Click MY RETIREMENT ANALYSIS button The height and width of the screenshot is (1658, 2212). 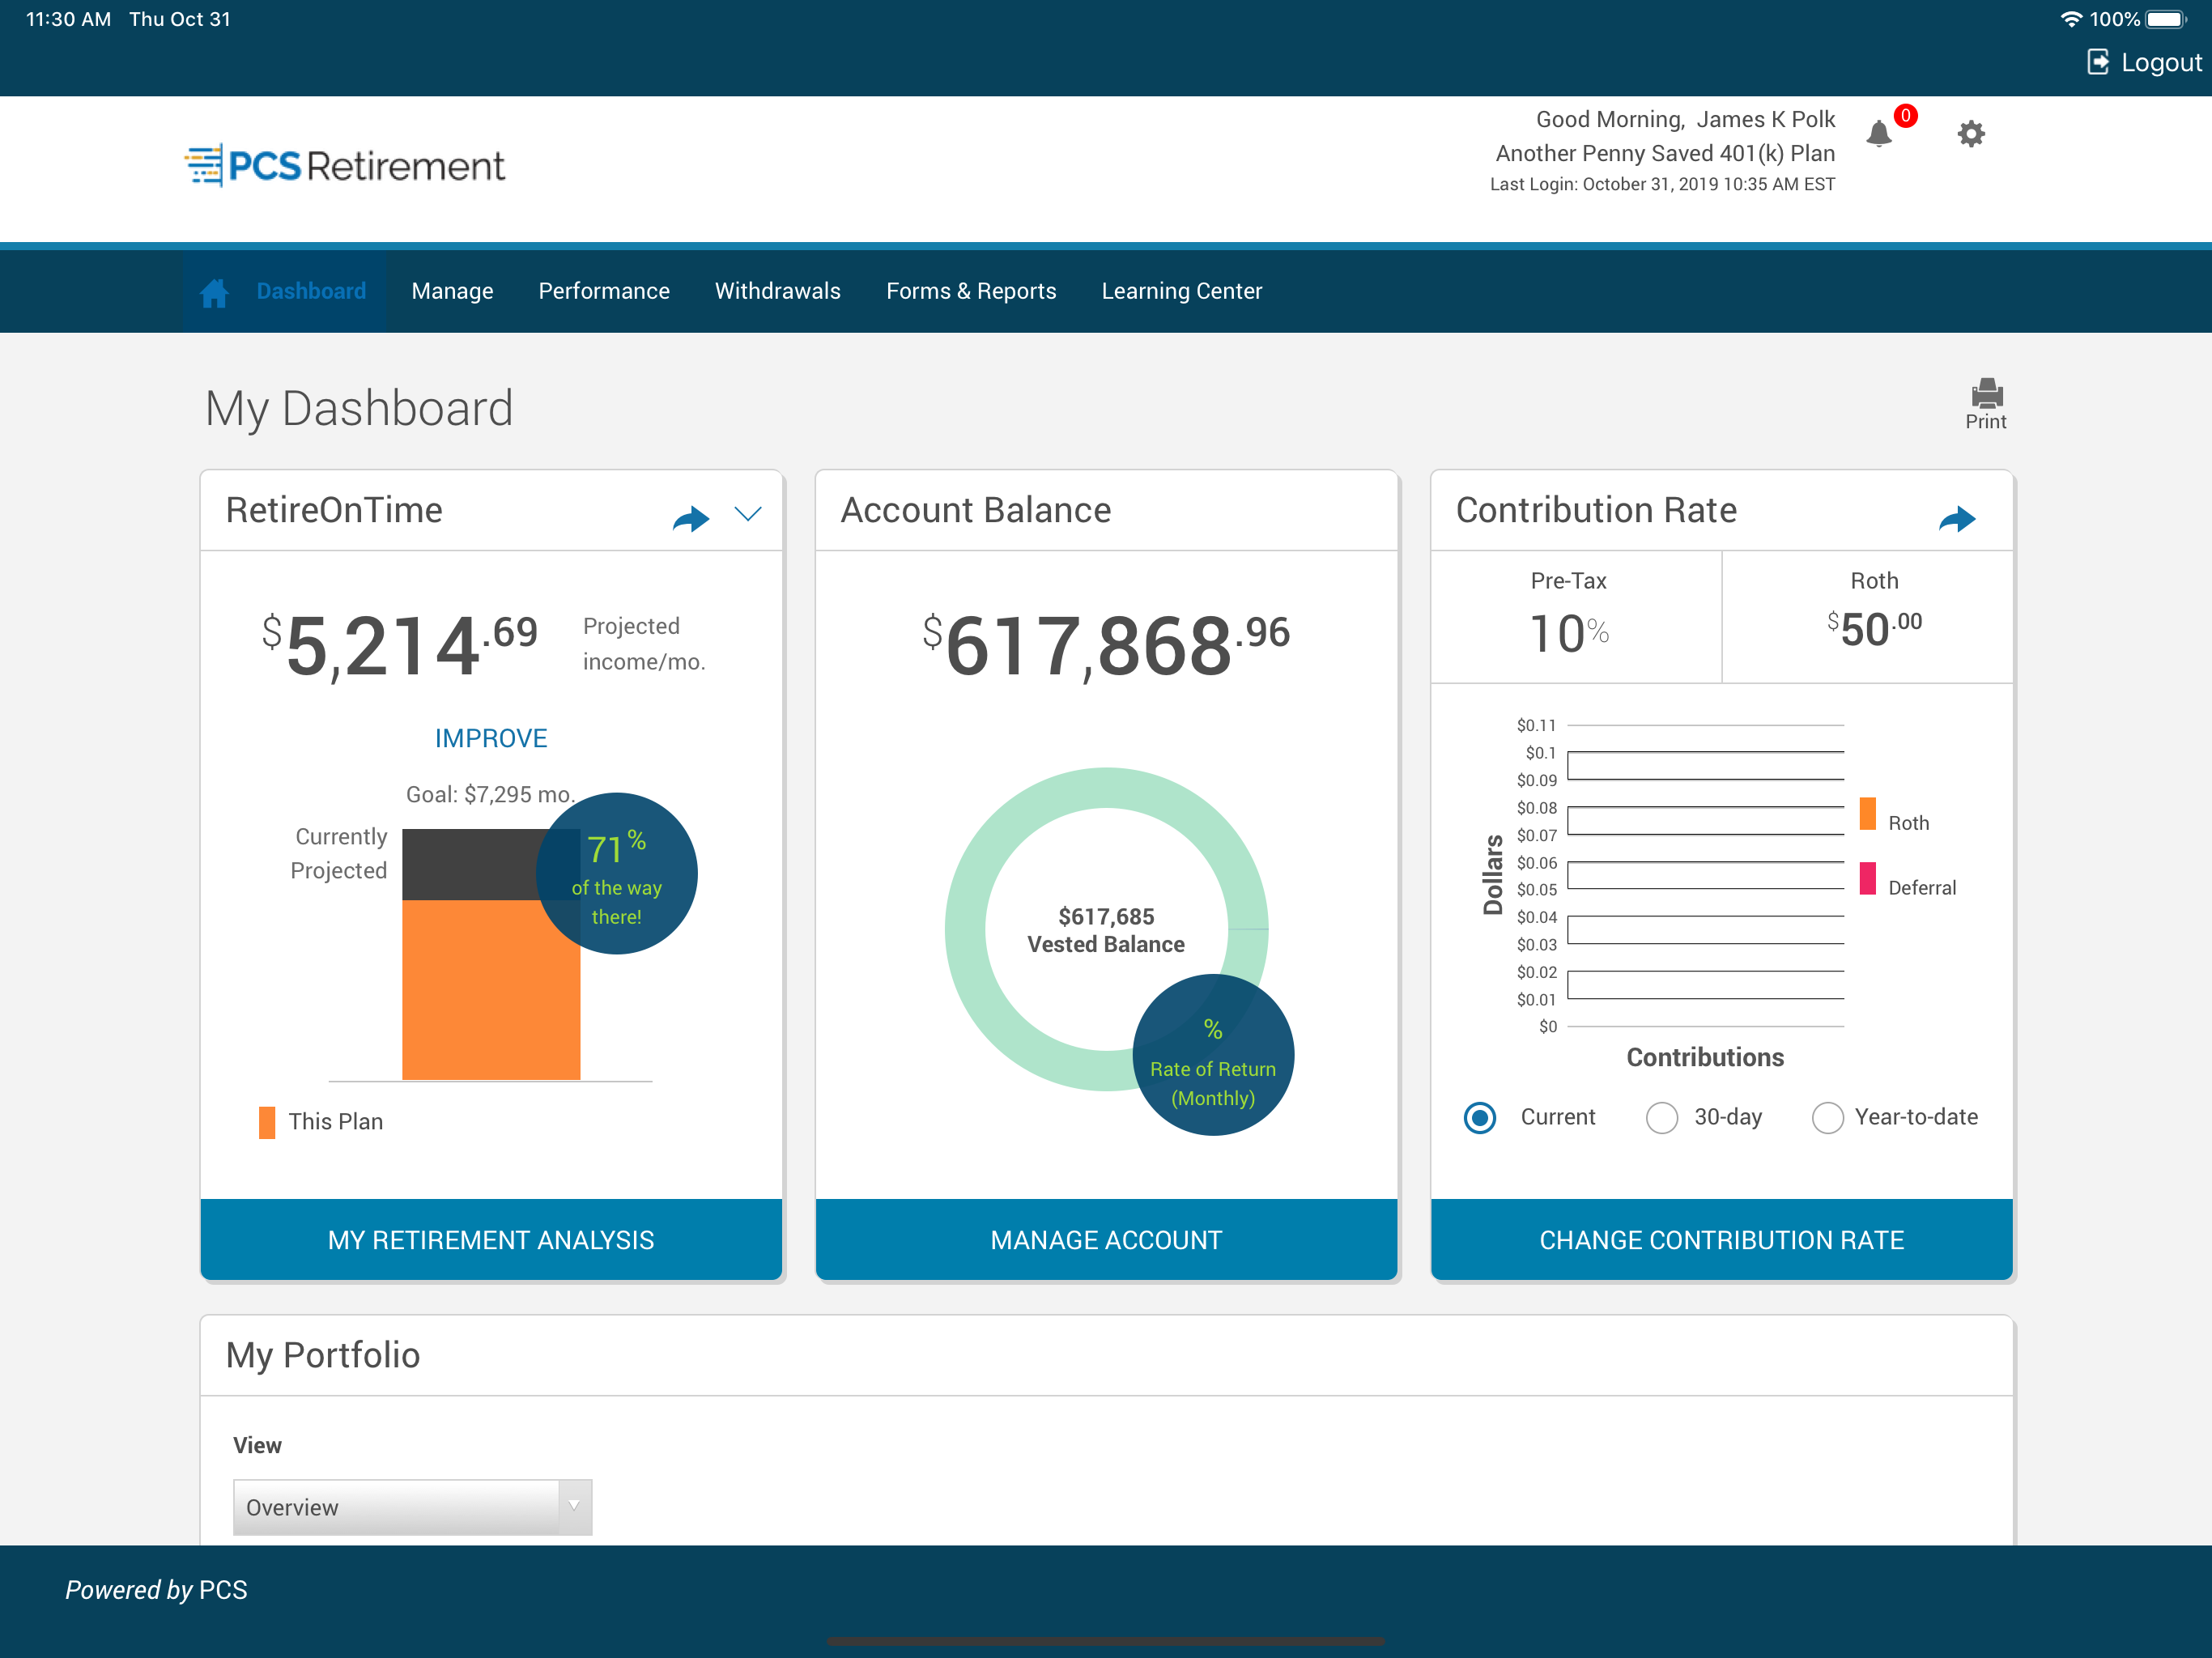(491, 1239)
